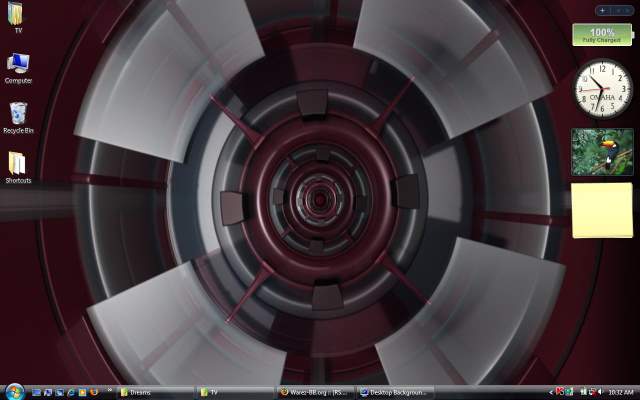Launch Internet Explorer from Quick Launch
The height and width of the screenshot is (400, 640).
click(x=71, y=392)
